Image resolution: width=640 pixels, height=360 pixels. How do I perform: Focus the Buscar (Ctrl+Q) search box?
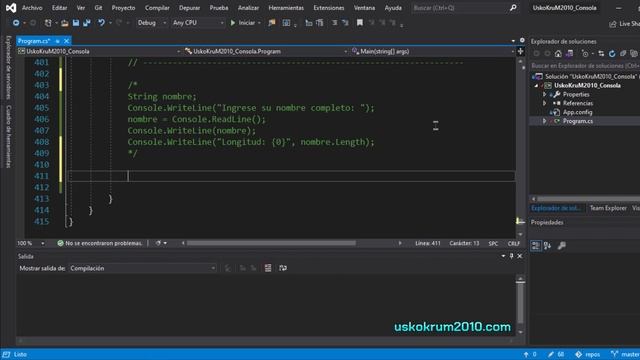tap(464, 8)
